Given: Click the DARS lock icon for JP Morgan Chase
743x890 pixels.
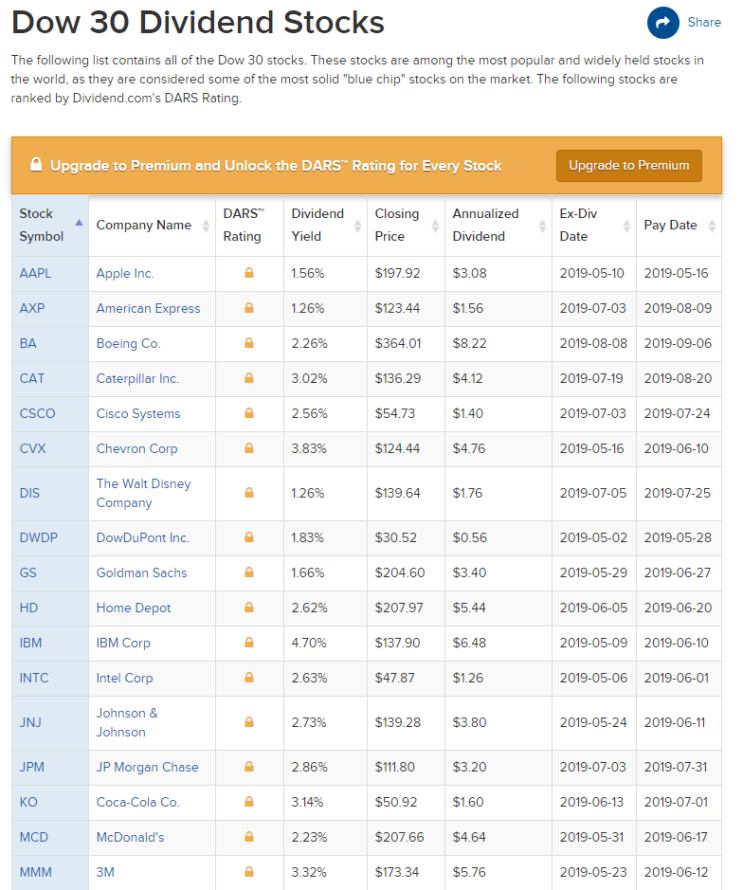Looking at the screenshot, I should tap(249, 767).
